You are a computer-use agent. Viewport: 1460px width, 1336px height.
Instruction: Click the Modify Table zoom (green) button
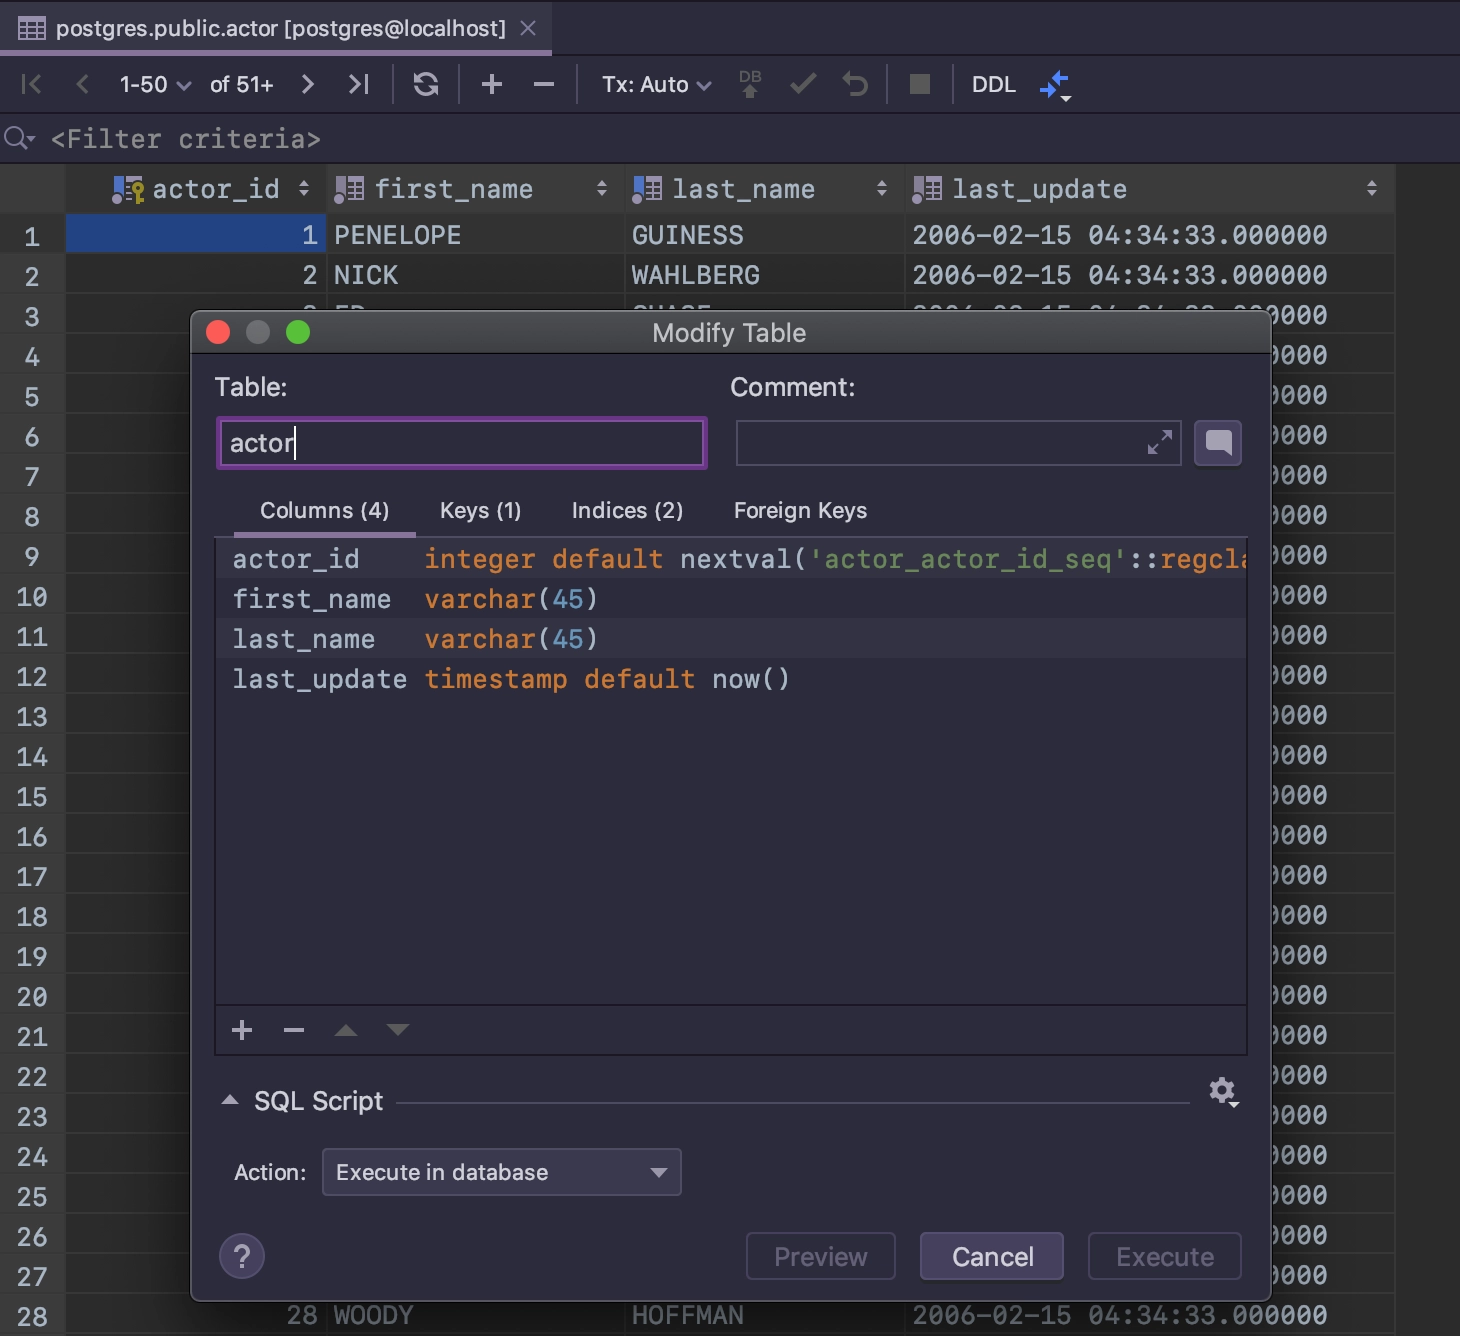pos(298,332)
